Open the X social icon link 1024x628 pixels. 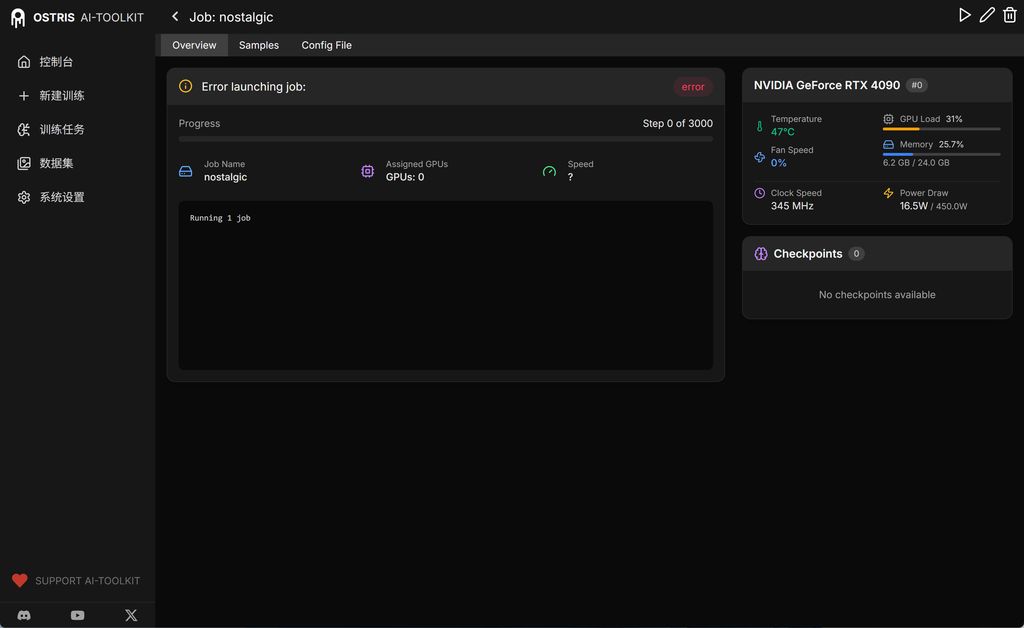[130, 615]
